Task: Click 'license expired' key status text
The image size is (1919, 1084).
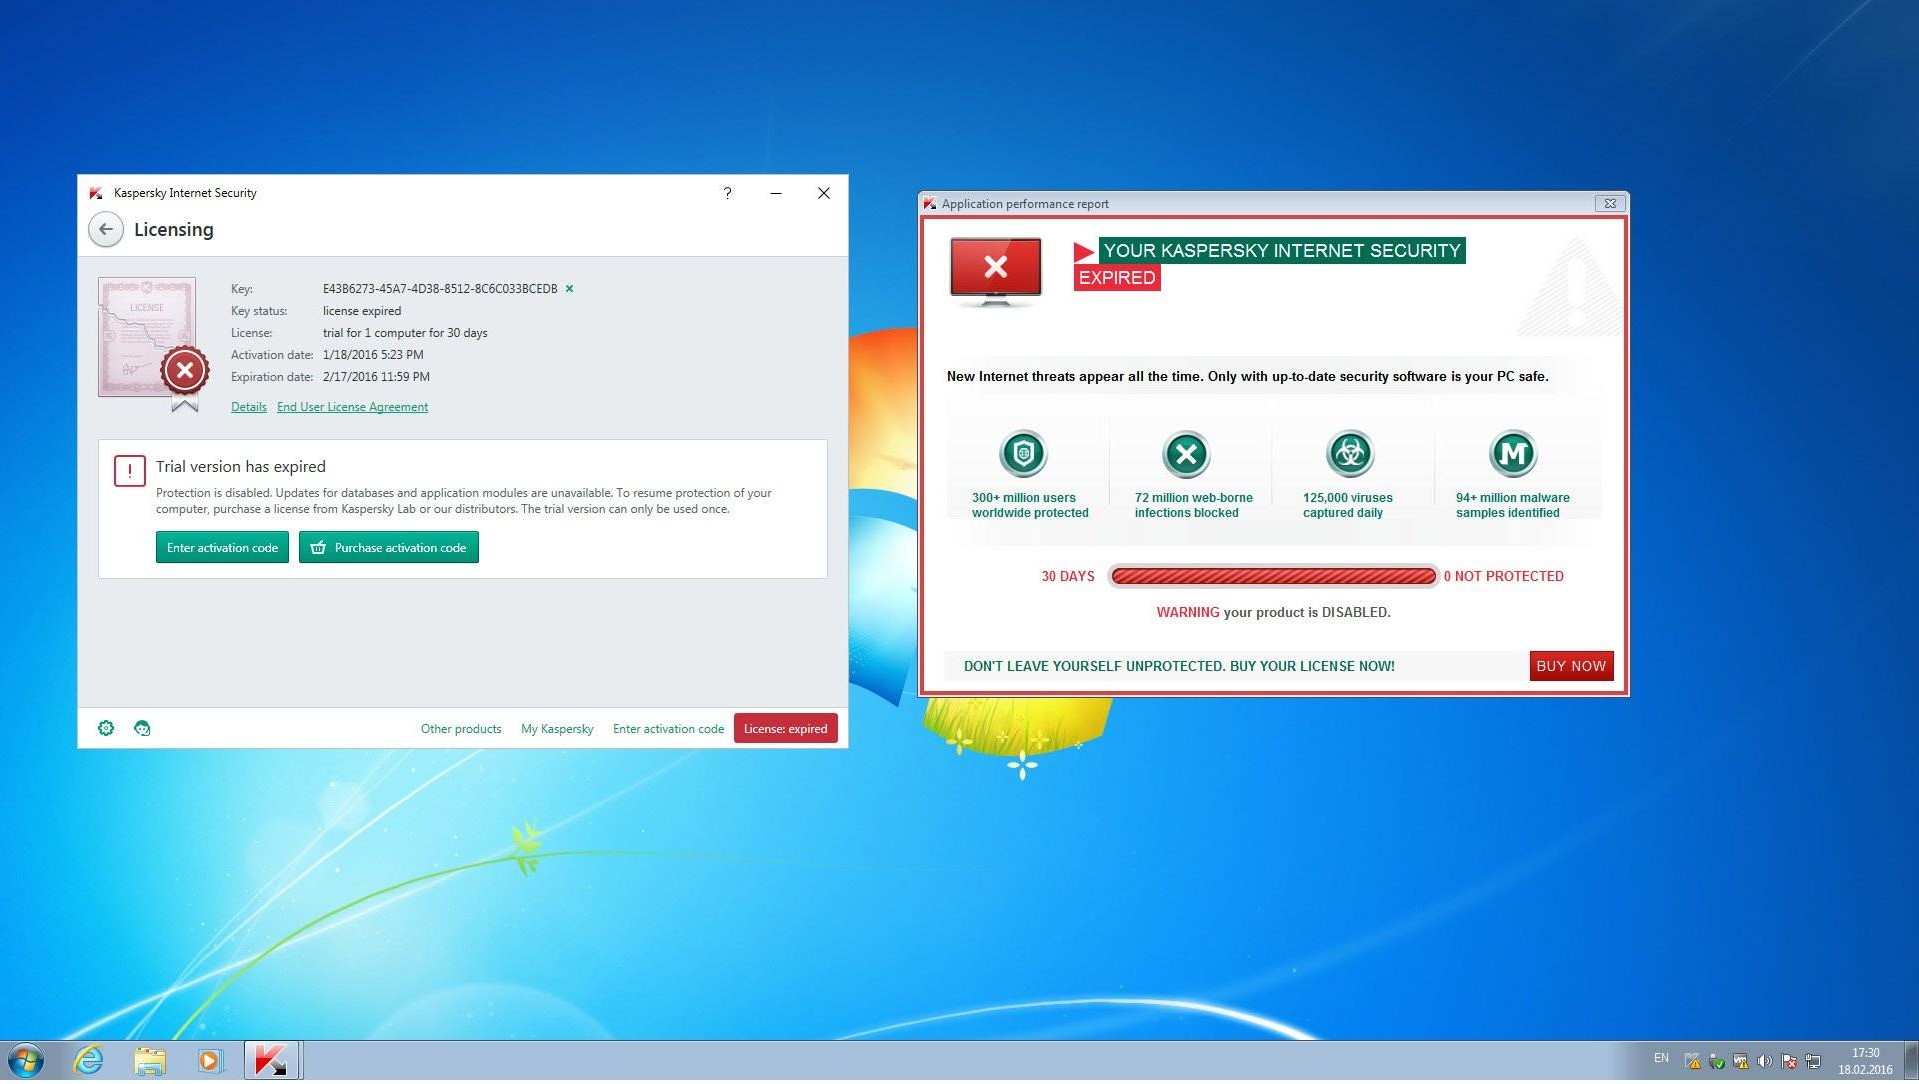Action: point(362,311)
